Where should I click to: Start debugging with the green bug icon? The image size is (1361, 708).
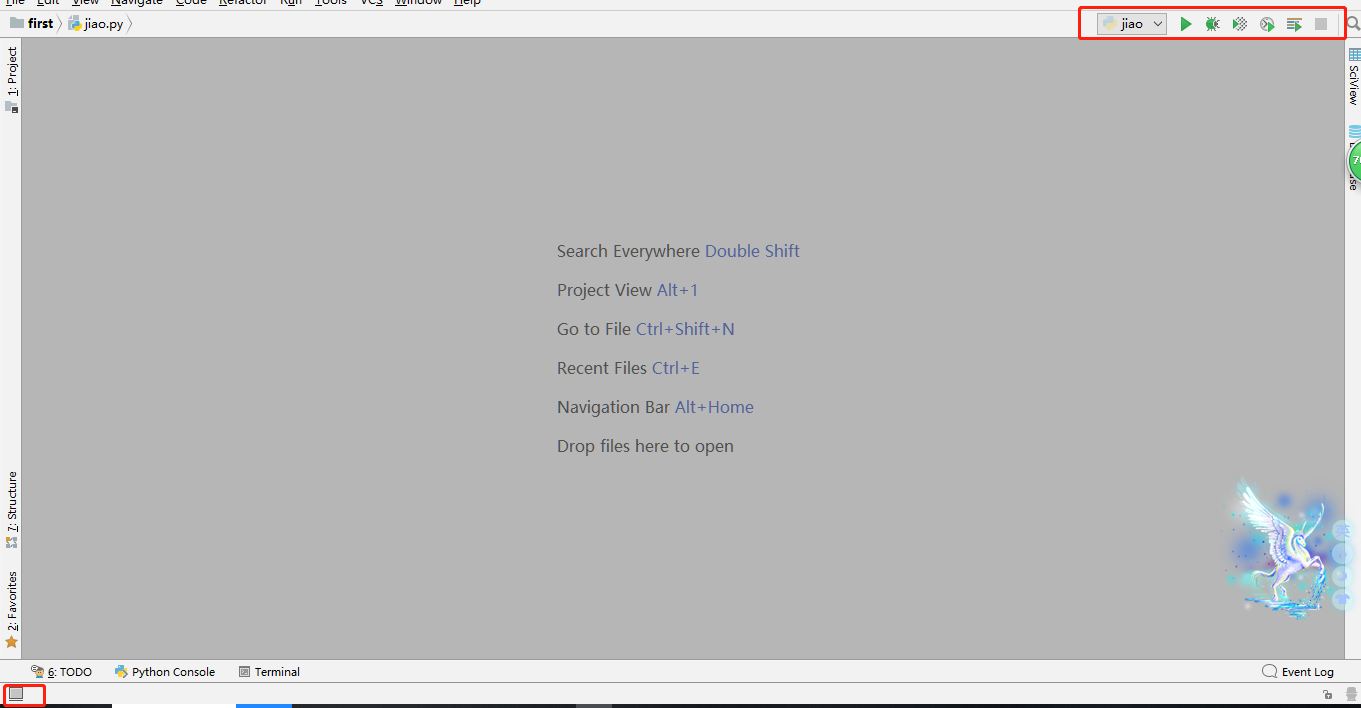click(x=1212, y=24)
